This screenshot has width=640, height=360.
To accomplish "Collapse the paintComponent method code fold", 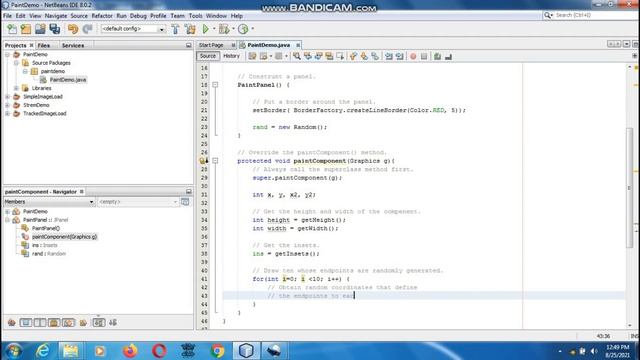I will coord(215,161).
